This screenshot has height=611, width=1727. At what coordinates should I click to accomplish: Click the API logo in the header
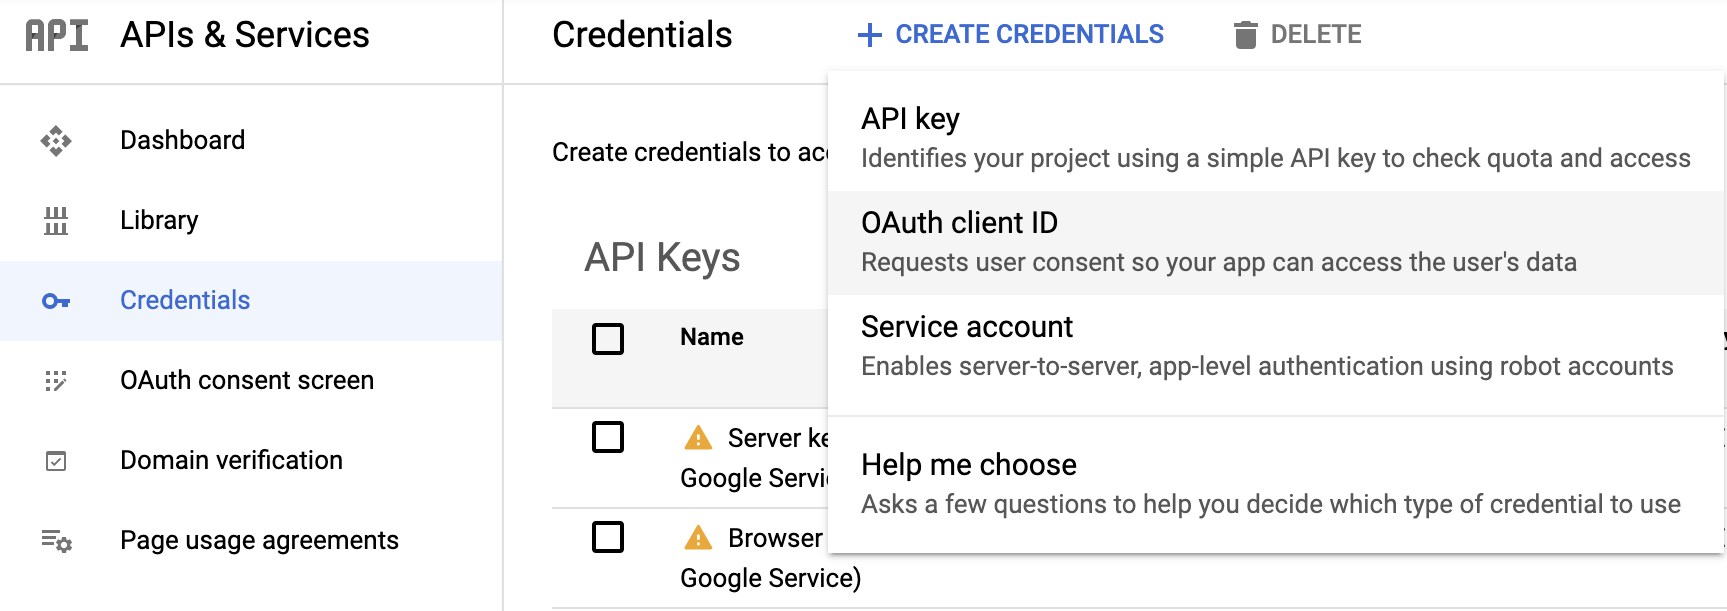53,34
